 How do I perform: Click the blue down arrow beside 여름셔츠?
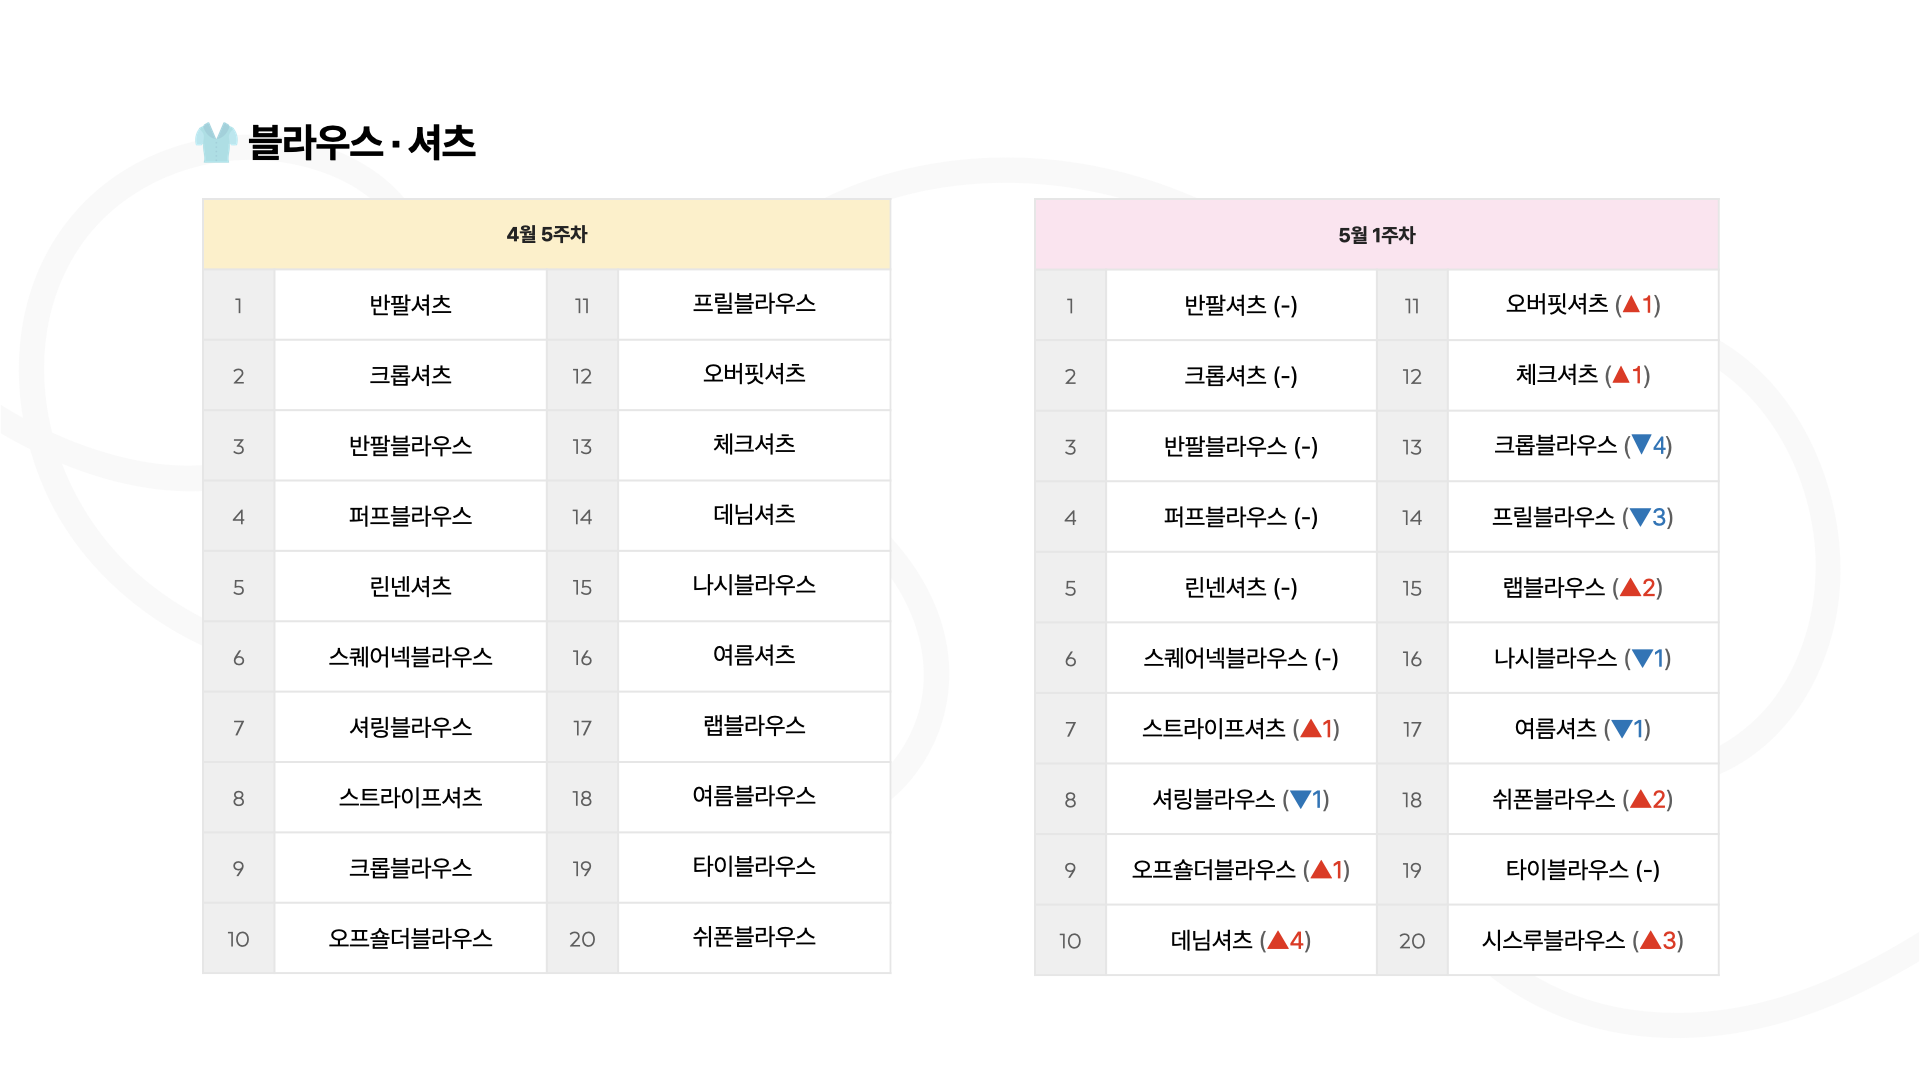pyautogui.click(x=1622, y=729)
